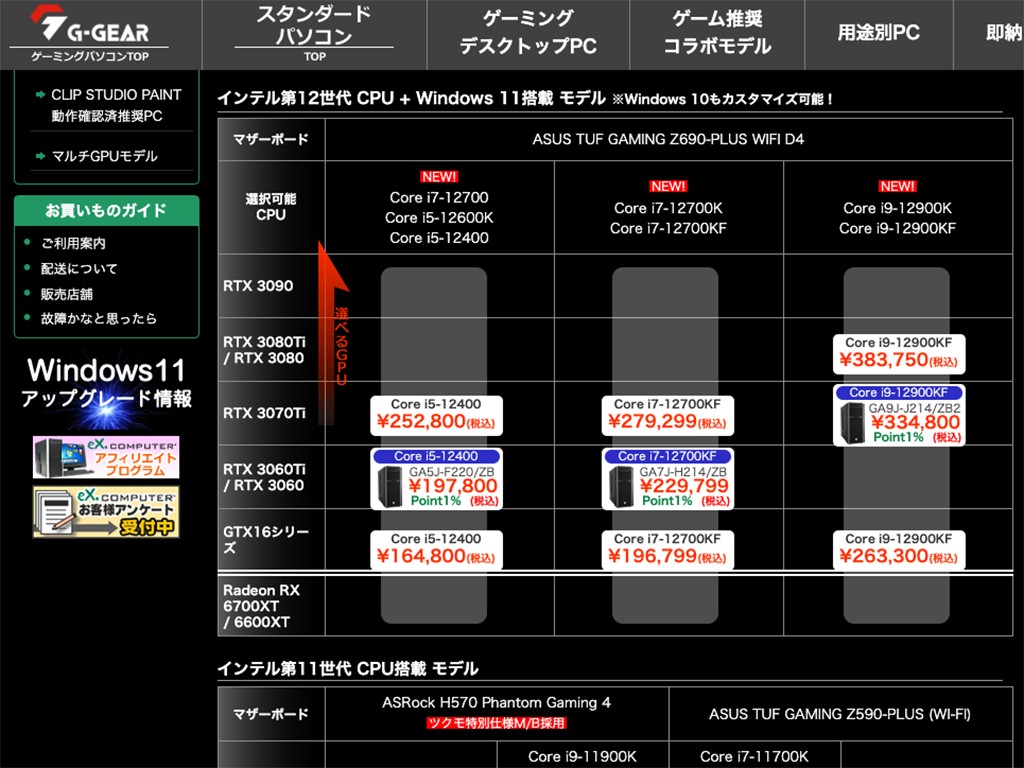The image size is (1024, 768).
Task: Click インテル第11世代 CPU搭載 モデル heading
Action: (x=347, y=669)
